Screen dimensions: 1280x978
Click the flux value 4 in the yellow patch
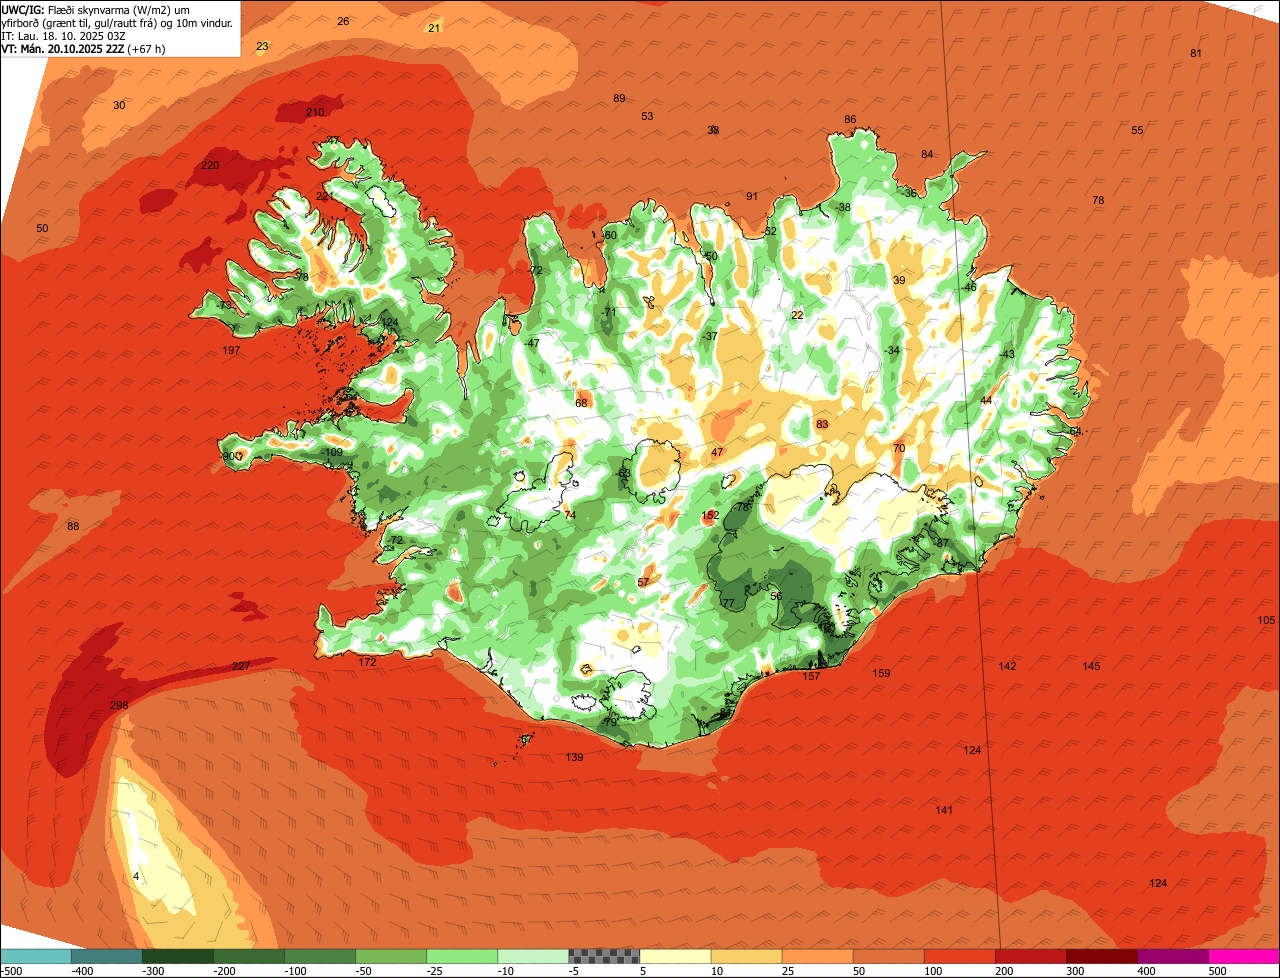click(136, 877)
